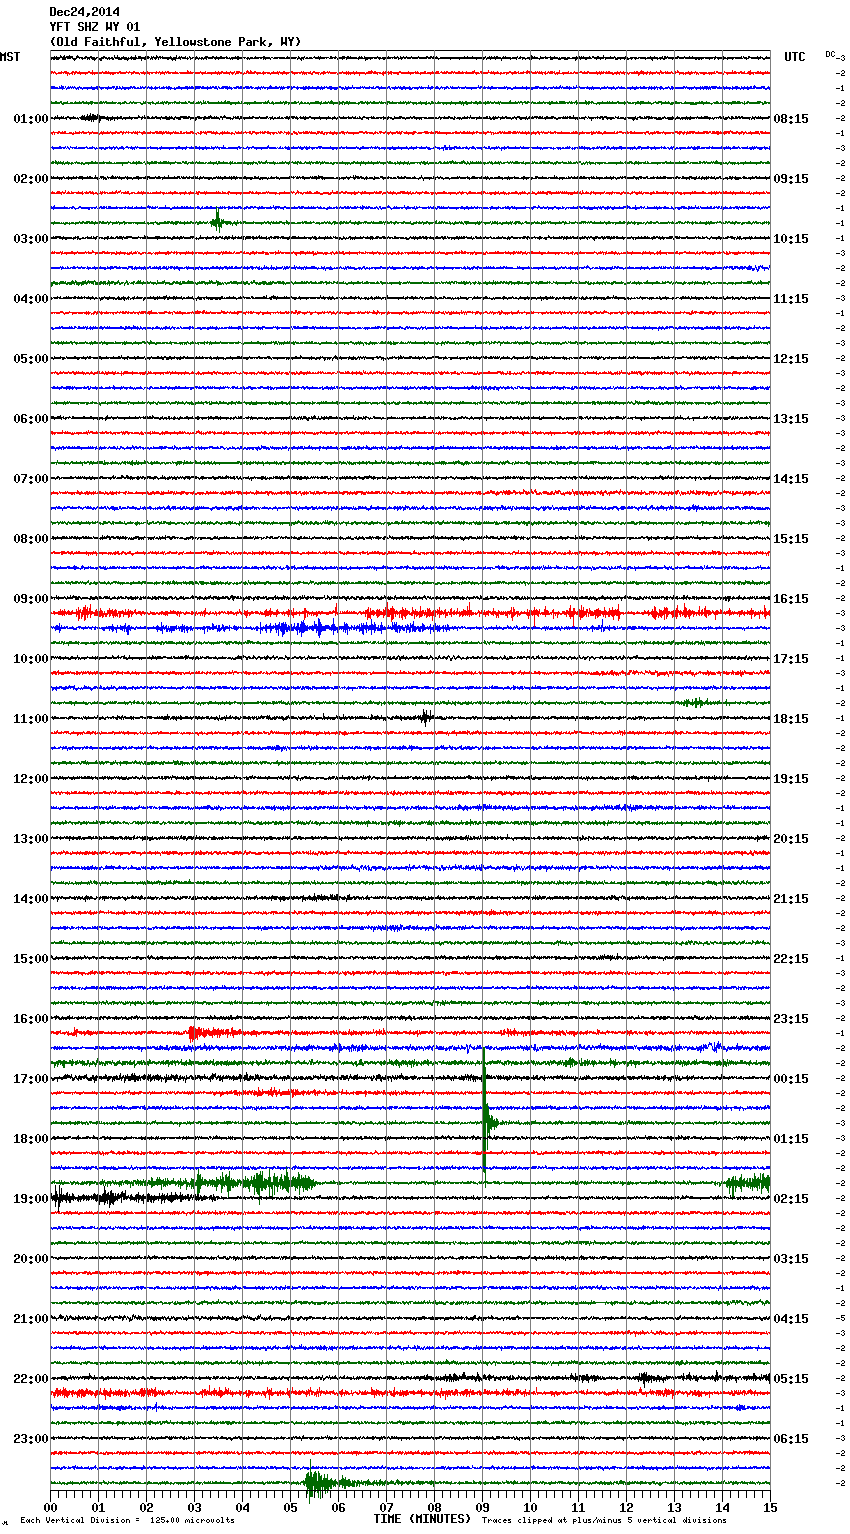Select the 22:00 MST time label
Image resolution: width=850 pixels, height=1534 pixels.
[x=30, y=1379]
